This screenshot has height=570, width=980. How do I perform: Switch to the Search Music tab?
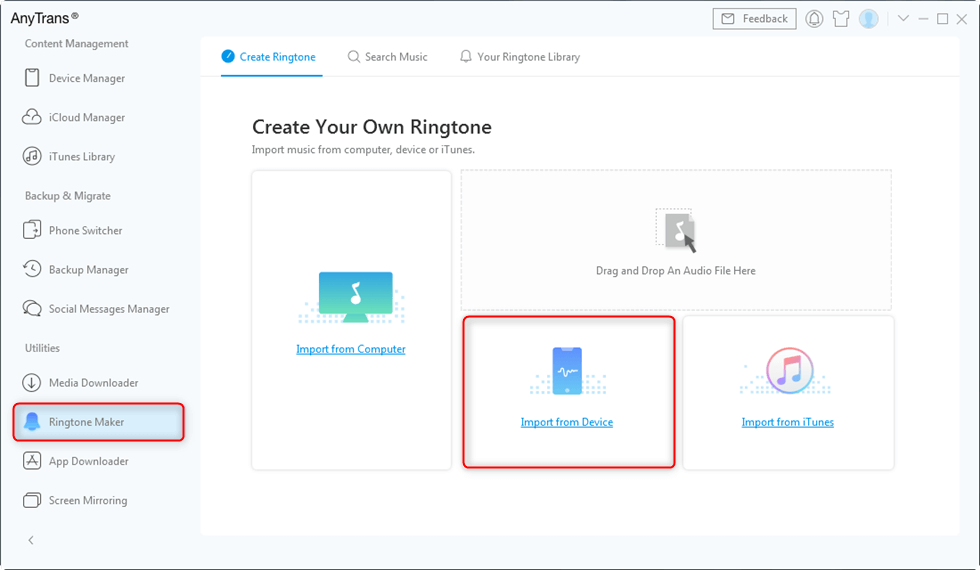tap(387, 57)
